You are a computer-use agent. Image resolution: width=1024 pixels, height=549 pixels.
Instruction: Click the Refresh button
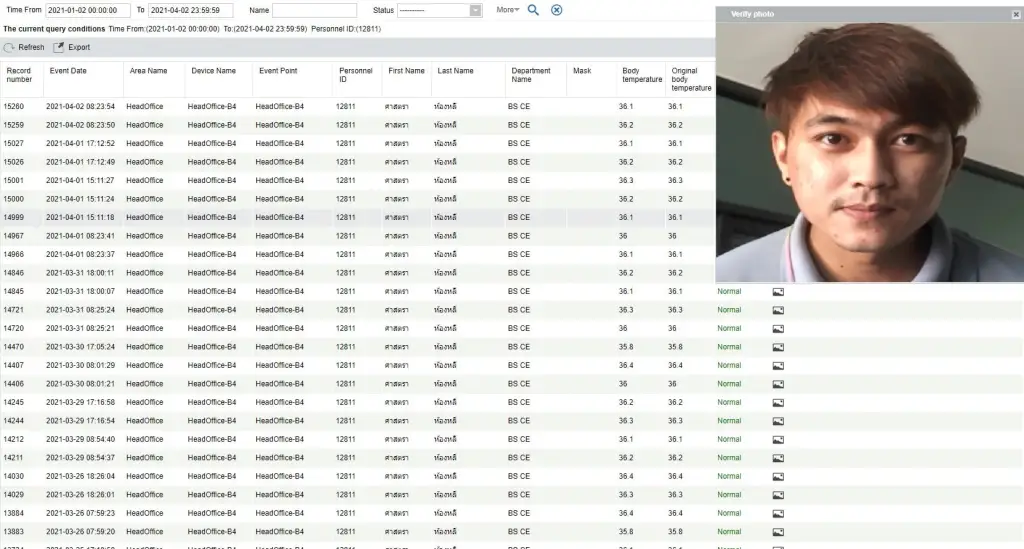point(24,47)
